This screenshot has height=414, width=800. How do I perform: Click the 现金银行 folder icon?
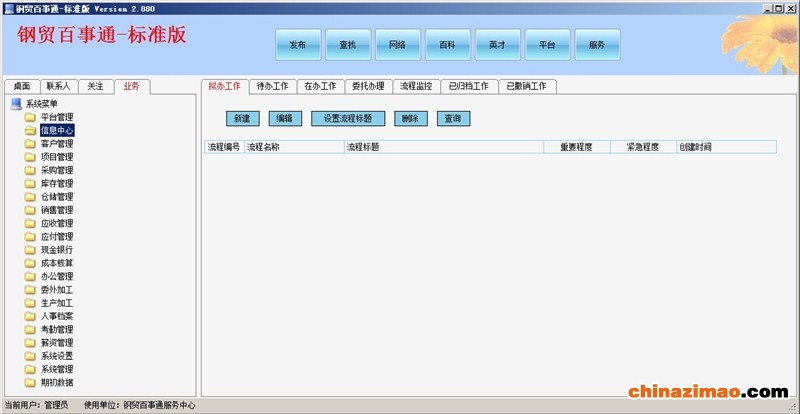point(31,250)
